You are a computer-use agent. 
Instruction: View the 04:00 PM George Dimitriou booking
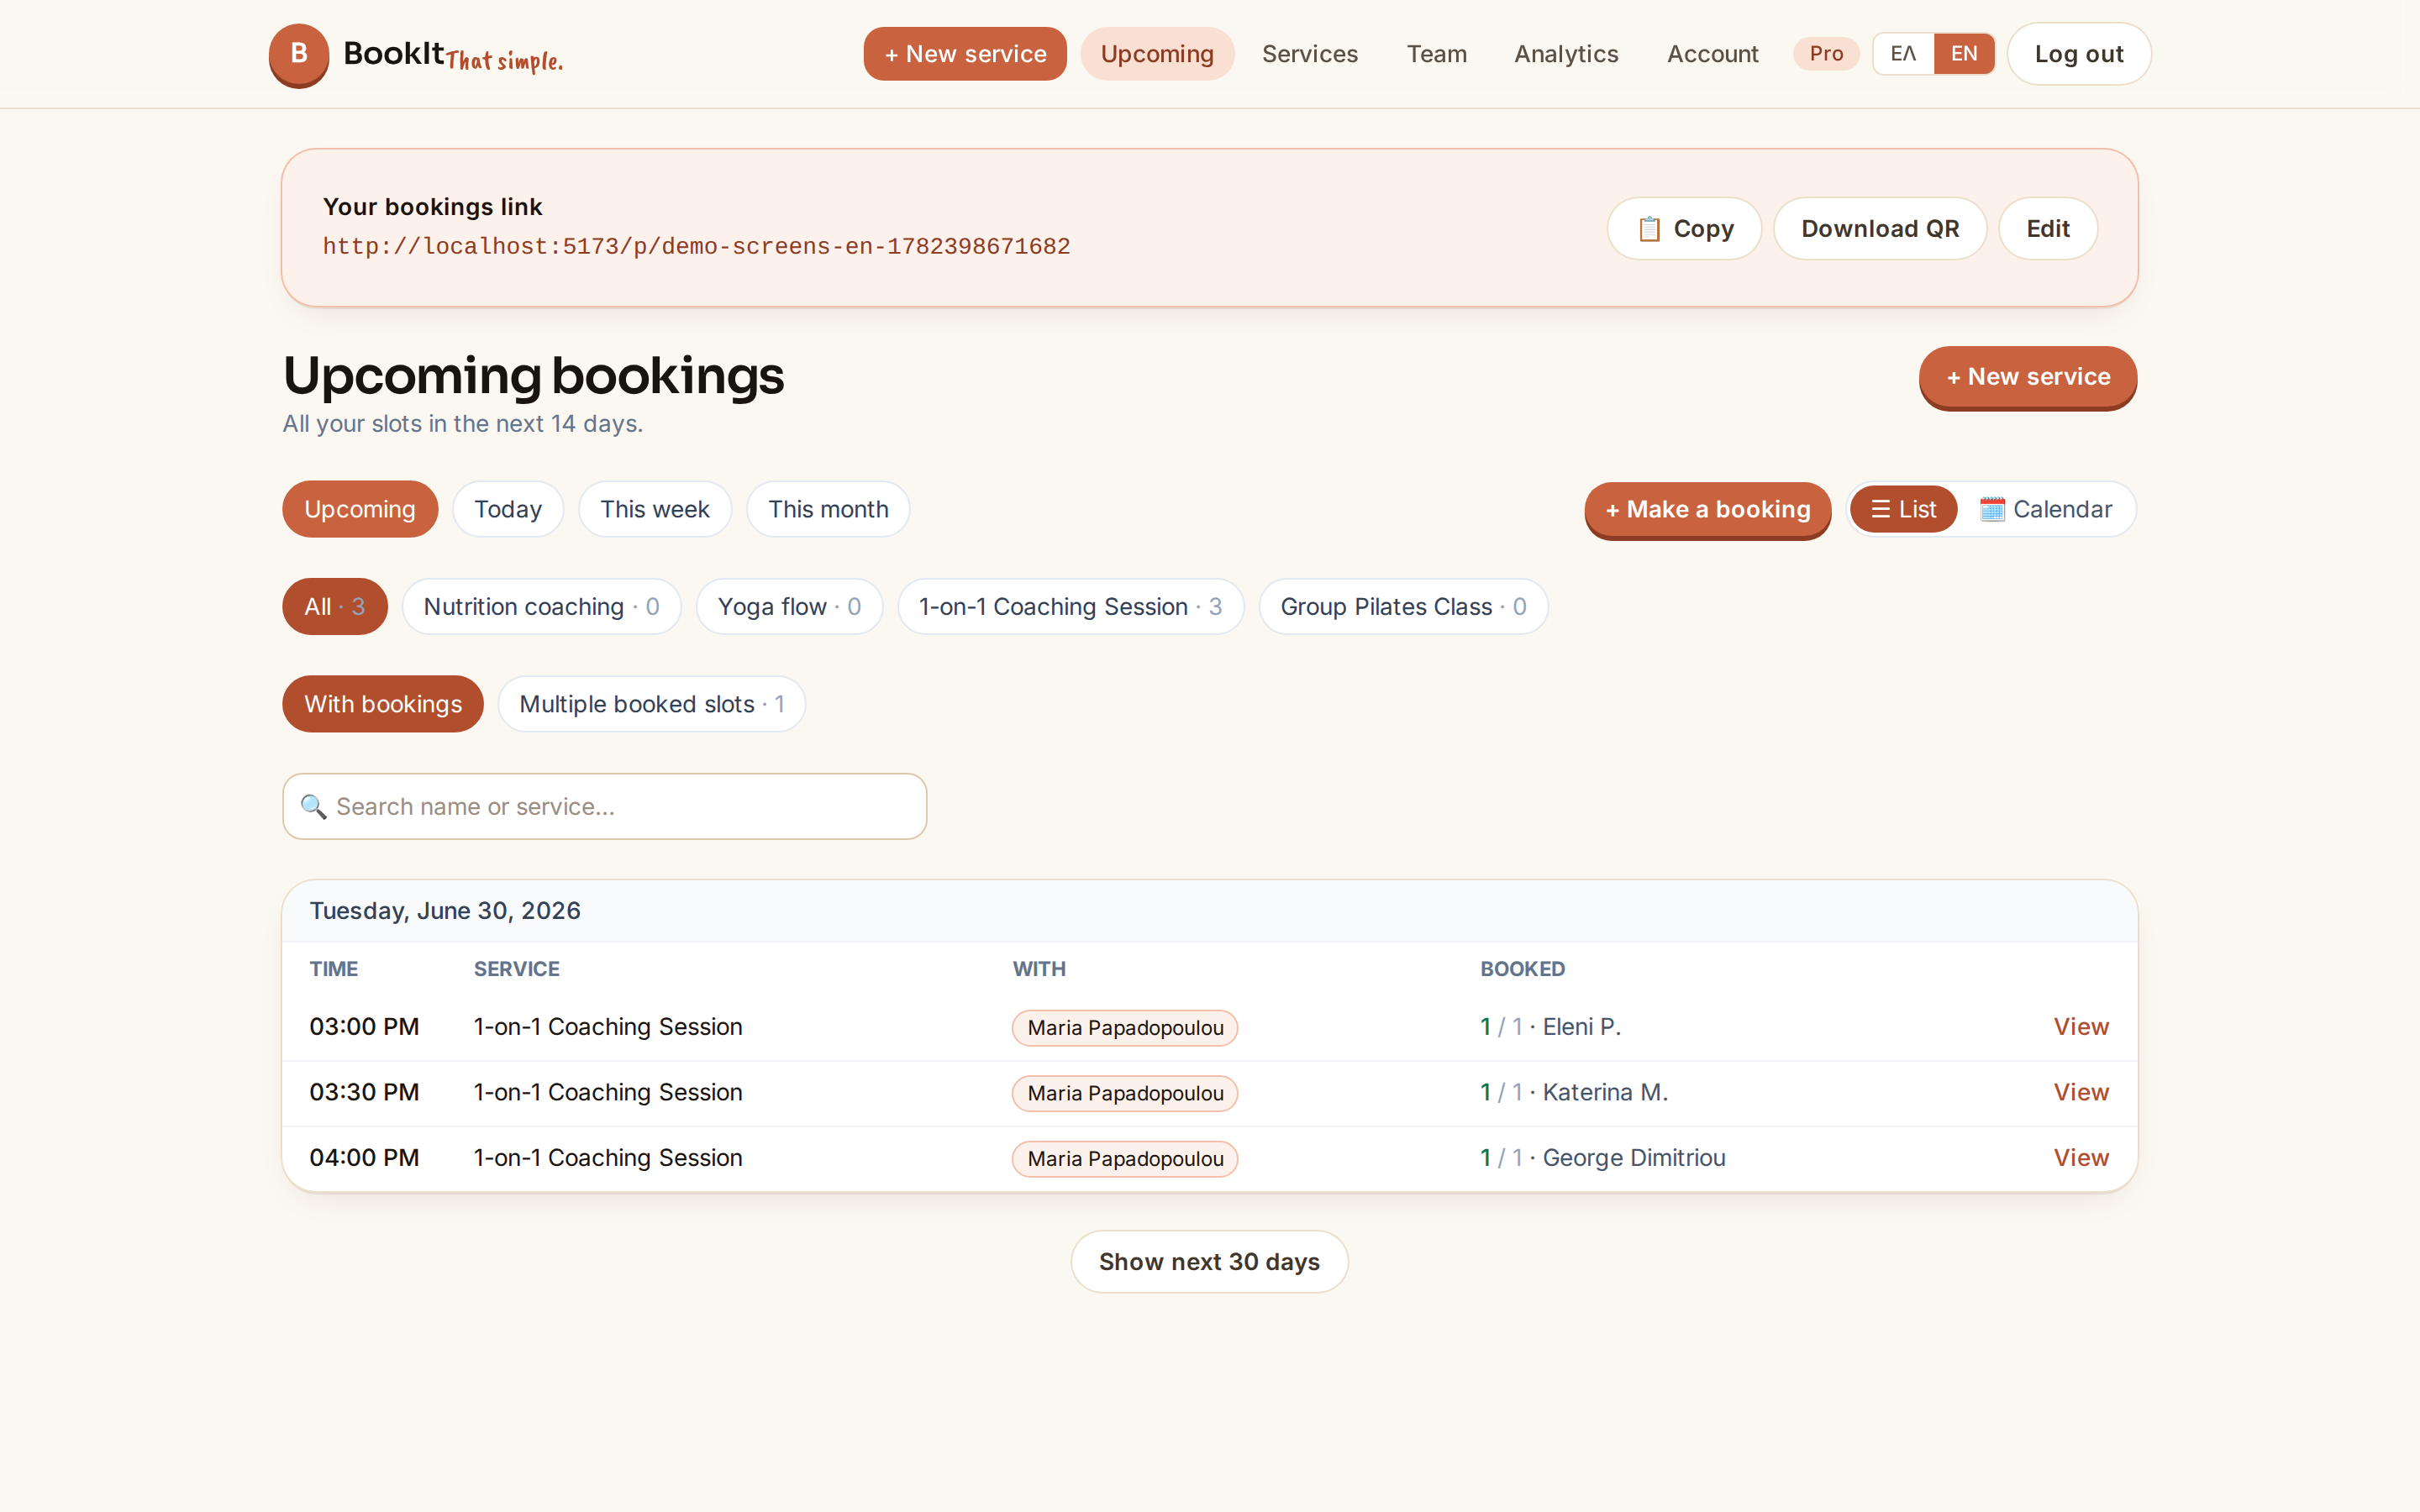(2081, 1157)
